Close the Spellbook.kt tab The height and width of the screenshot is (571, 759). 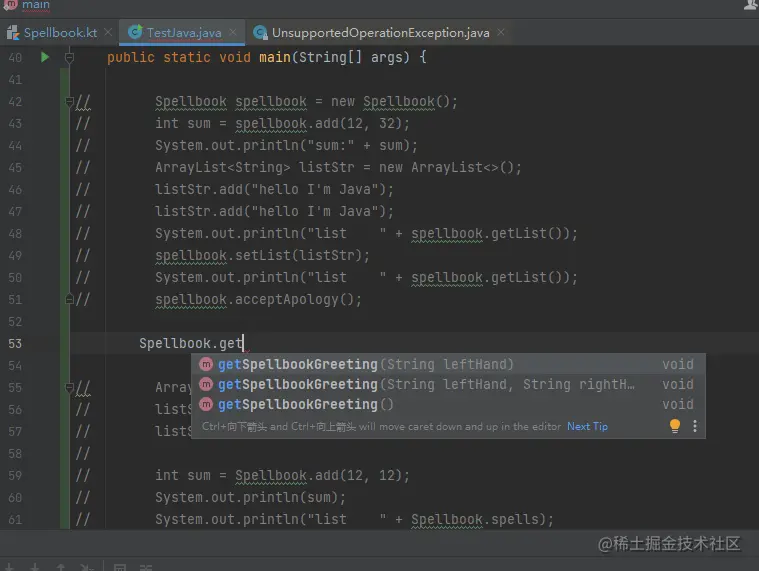pos(108,32)
